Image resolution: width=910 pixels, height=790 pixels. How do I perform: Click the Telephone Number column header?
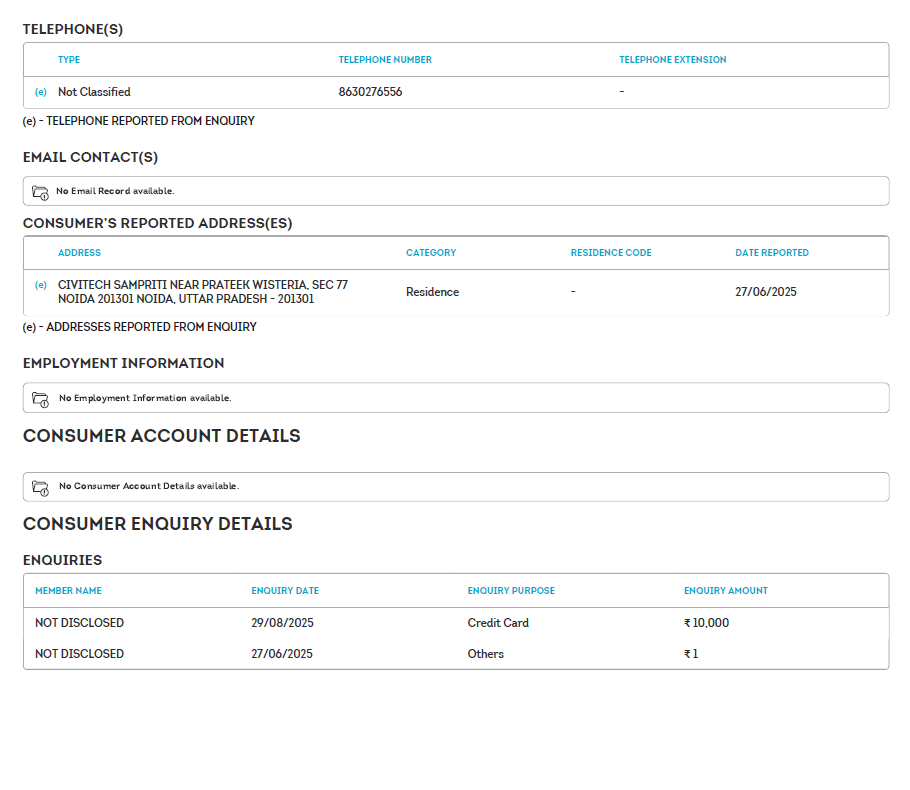coord(385,60)
